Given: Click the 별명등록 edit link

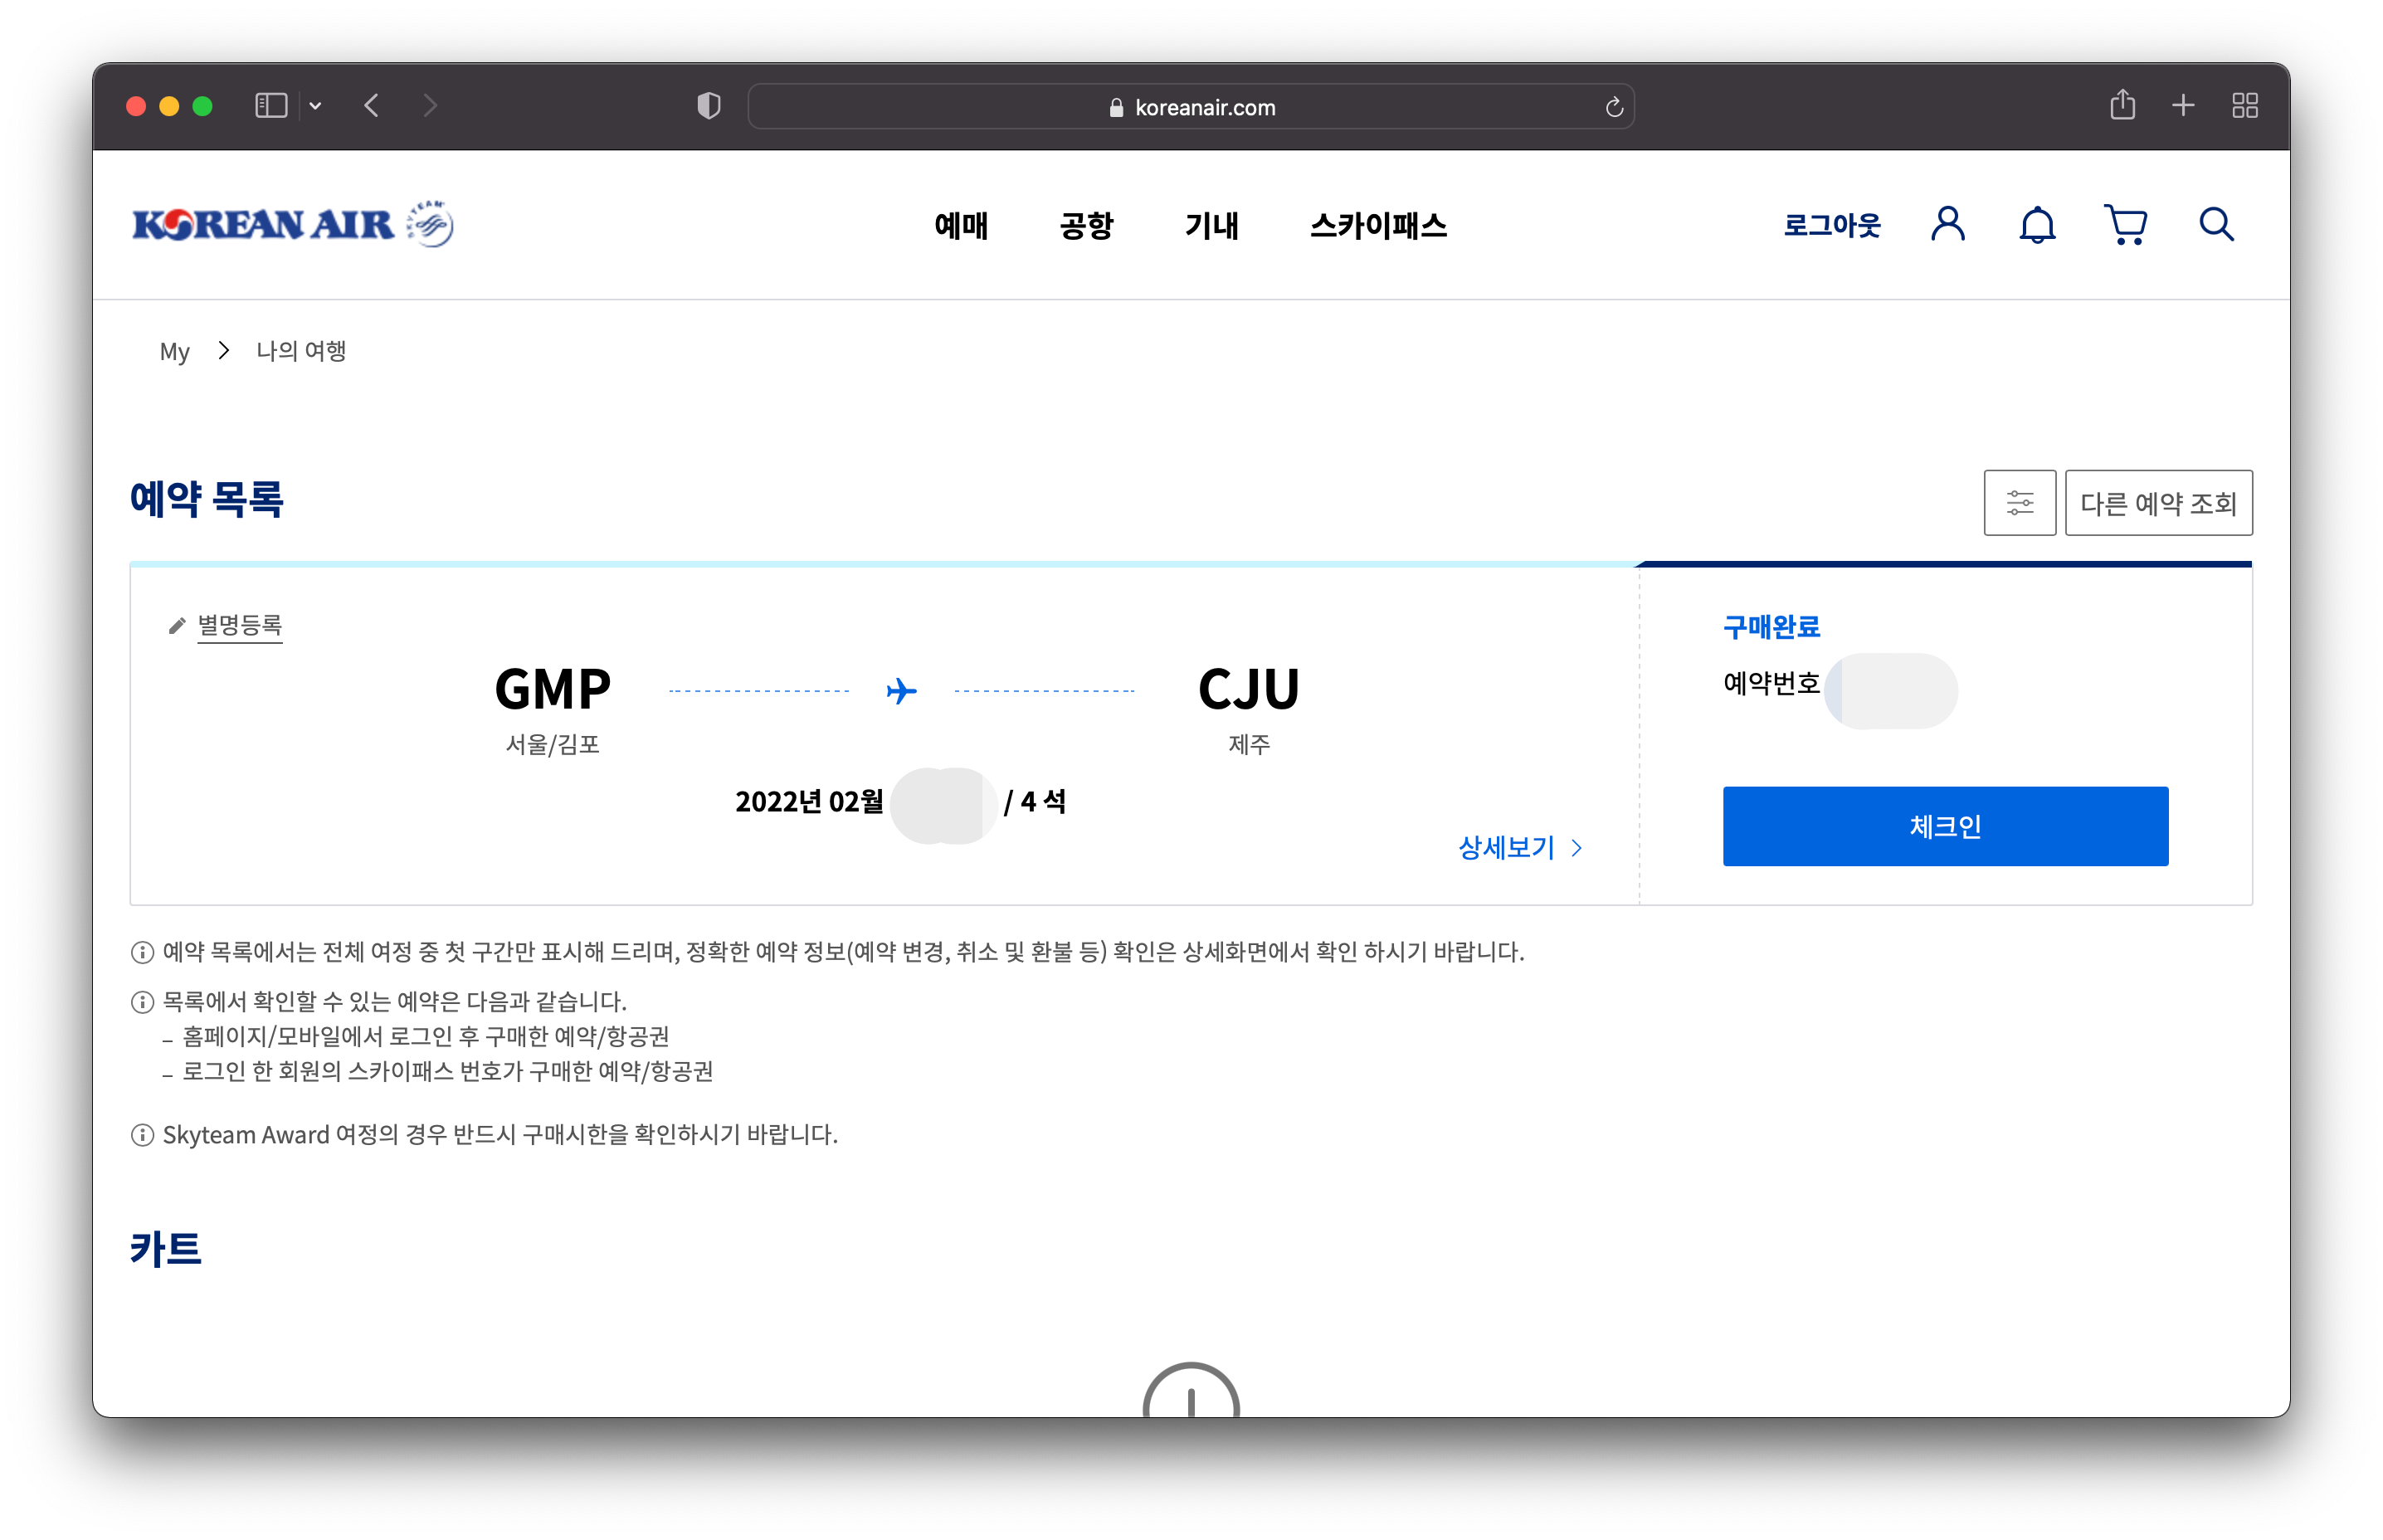Looking at the screenshot, I should (x=240, y=625).
